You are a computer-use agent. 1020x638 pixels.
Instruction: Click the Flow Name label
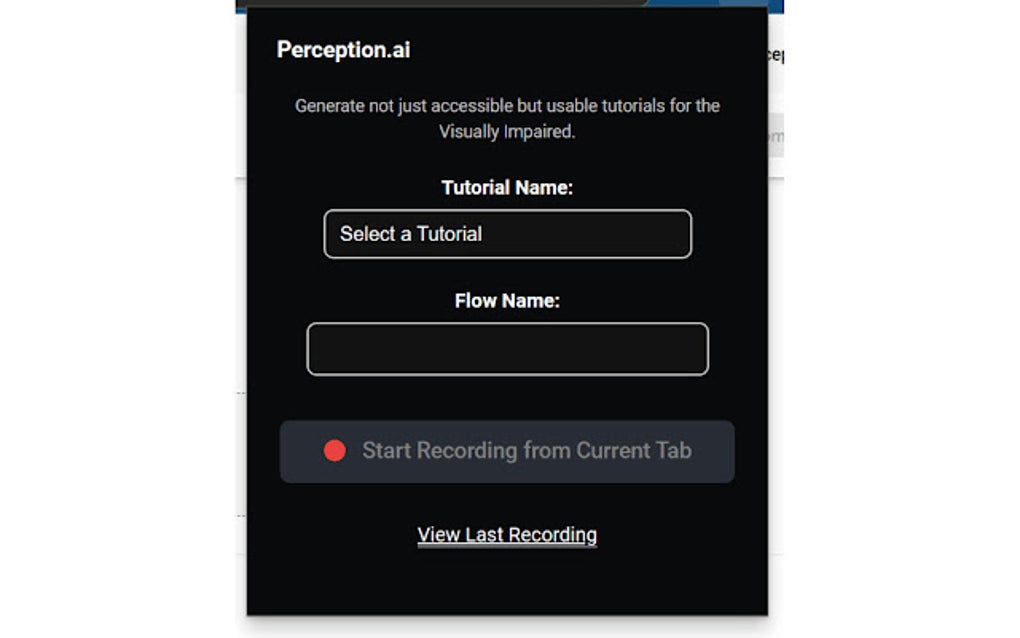(x=507, y=300)
